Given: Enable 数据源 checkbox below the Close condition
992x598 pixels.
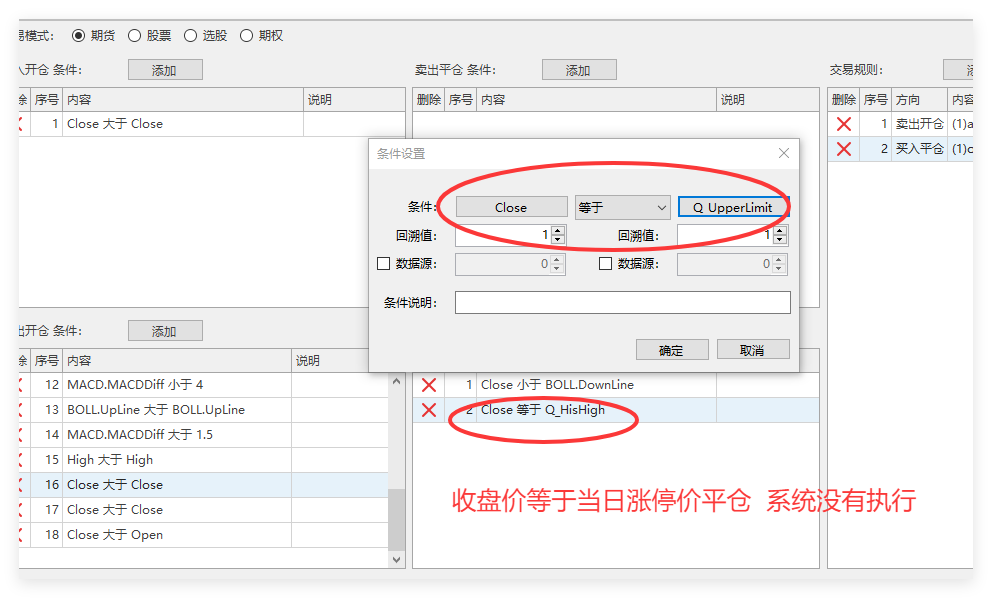Looking at the screenshot, I should pyautogui.click(x=383, y=264).
